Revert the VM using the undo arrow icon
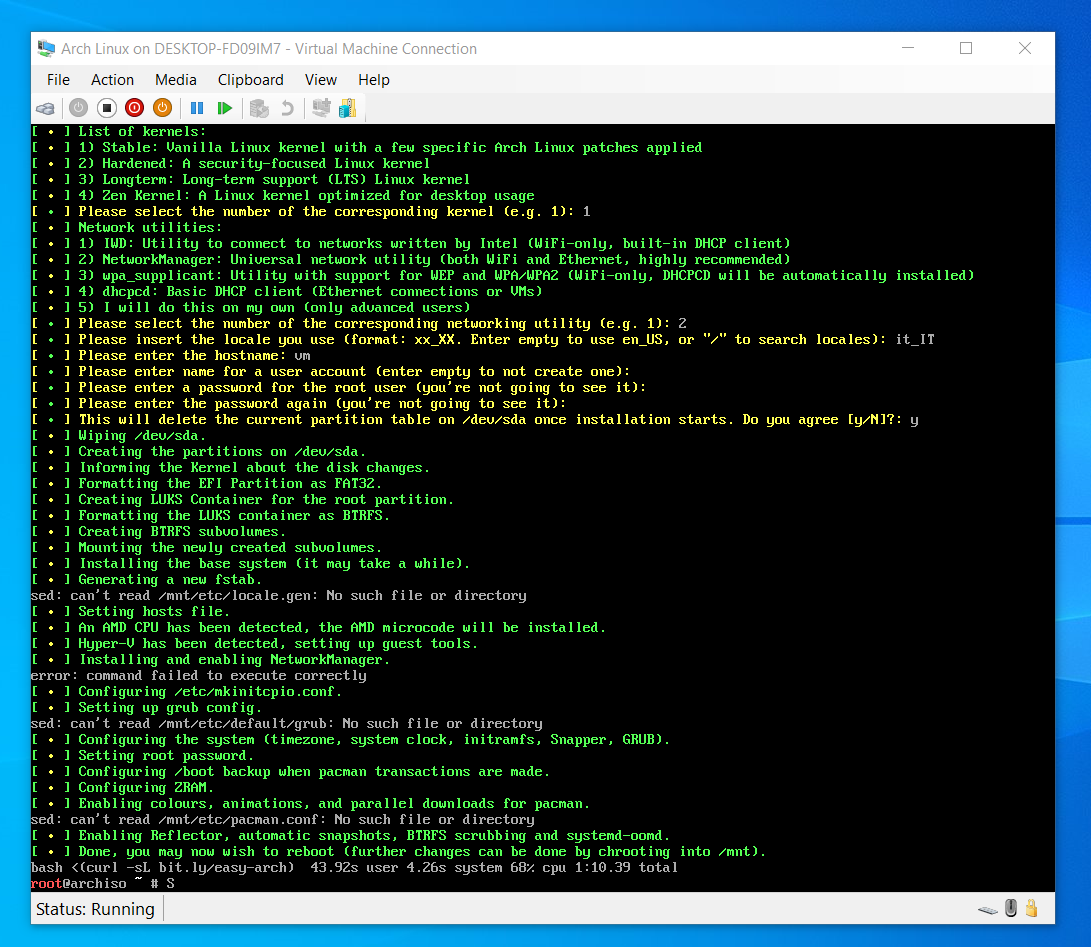Image resolution: width=1091 pixels, height=947 pixels. coord(287,108)
